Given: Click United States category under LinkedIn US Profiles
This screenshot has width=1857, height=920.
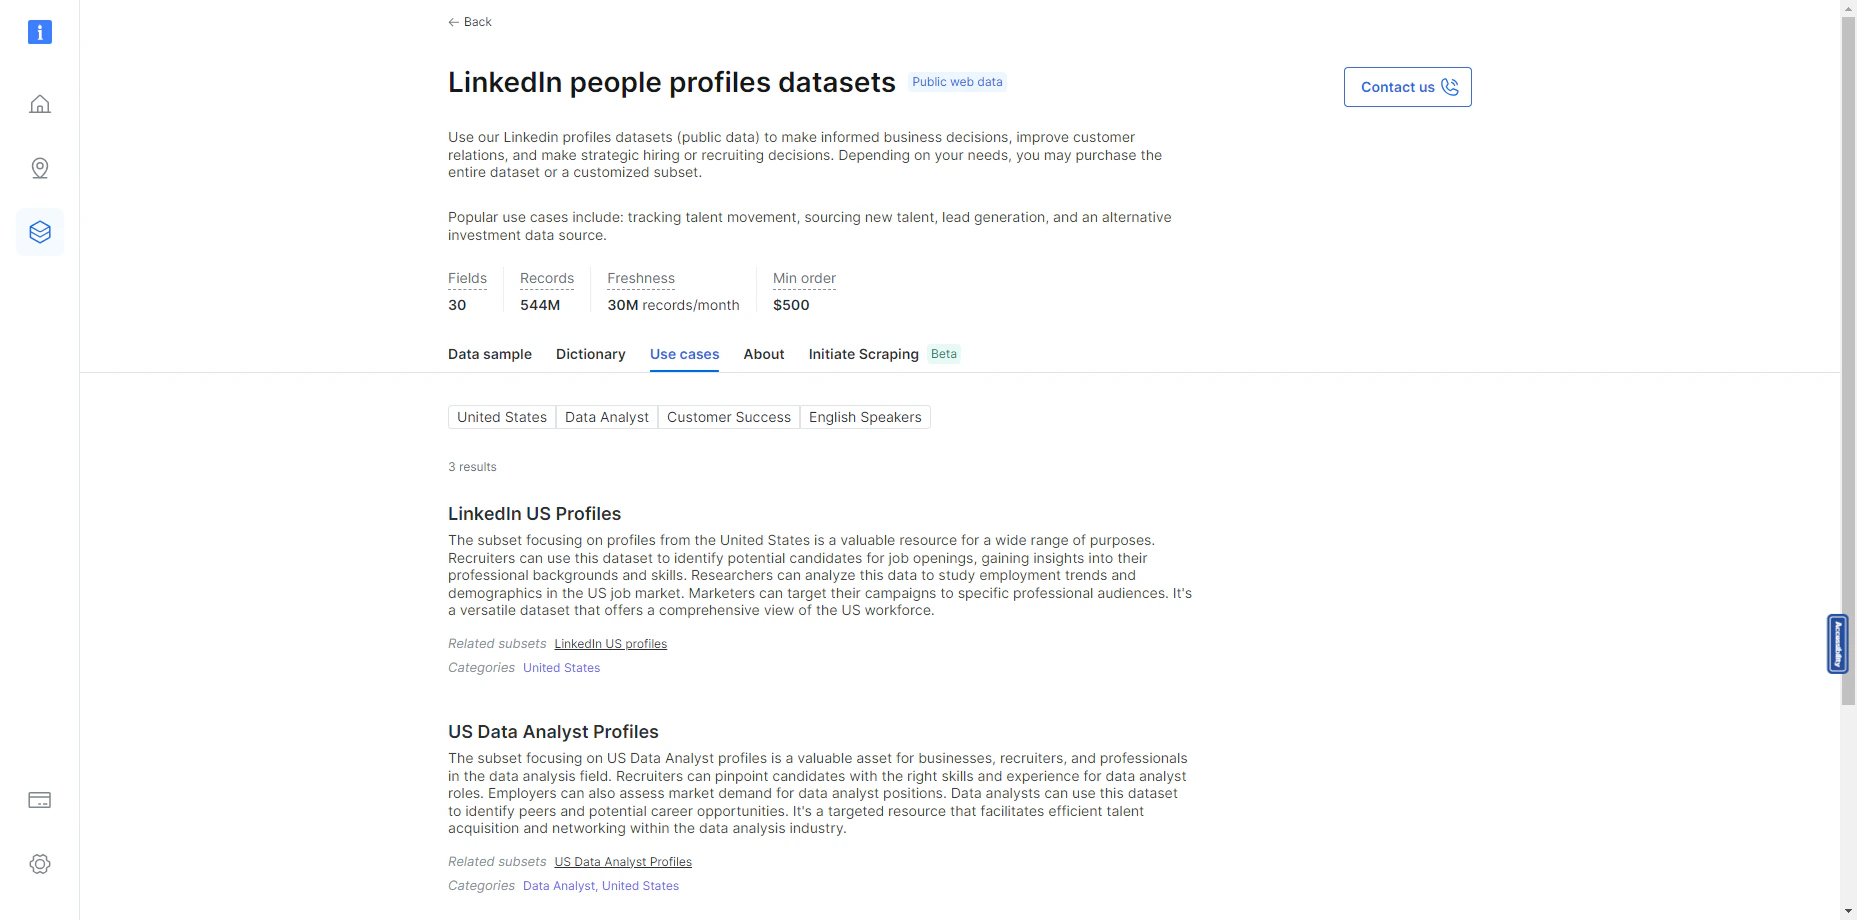Looking at the screenshot, I should (x=561, y=668).
